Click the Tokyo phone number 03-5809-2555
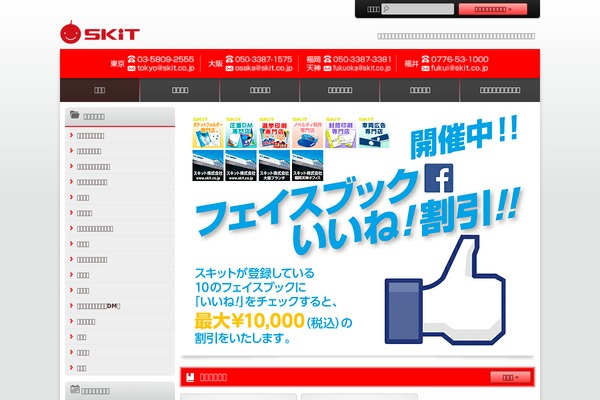The height and width of the screenshot is (400, 600). [x=165, y=59]
